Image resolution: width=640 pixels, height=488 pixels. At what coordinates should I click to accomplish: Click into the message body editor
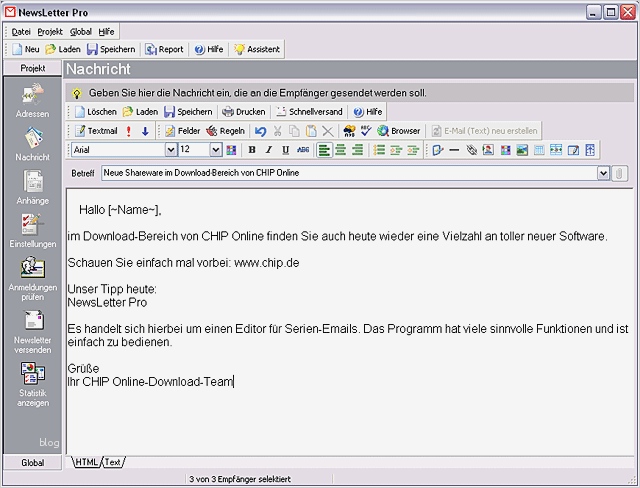pyautogui.click(x=349, y=322)
